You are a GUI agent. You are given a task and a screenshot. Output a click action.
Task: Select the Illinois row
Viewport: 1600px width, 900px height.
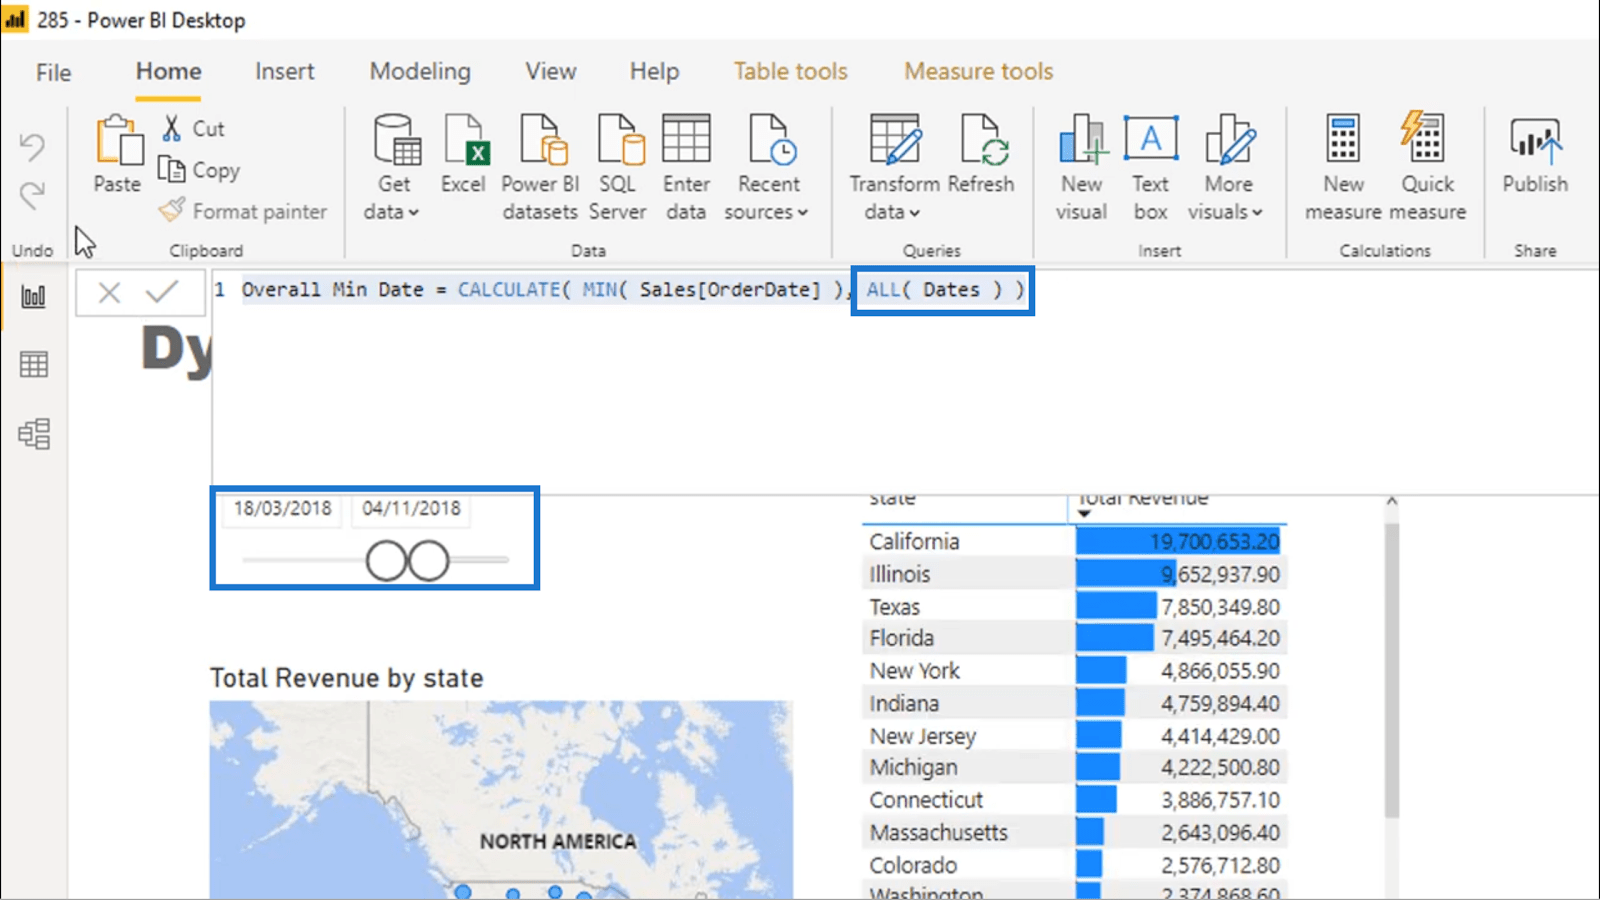[1074, 574]
